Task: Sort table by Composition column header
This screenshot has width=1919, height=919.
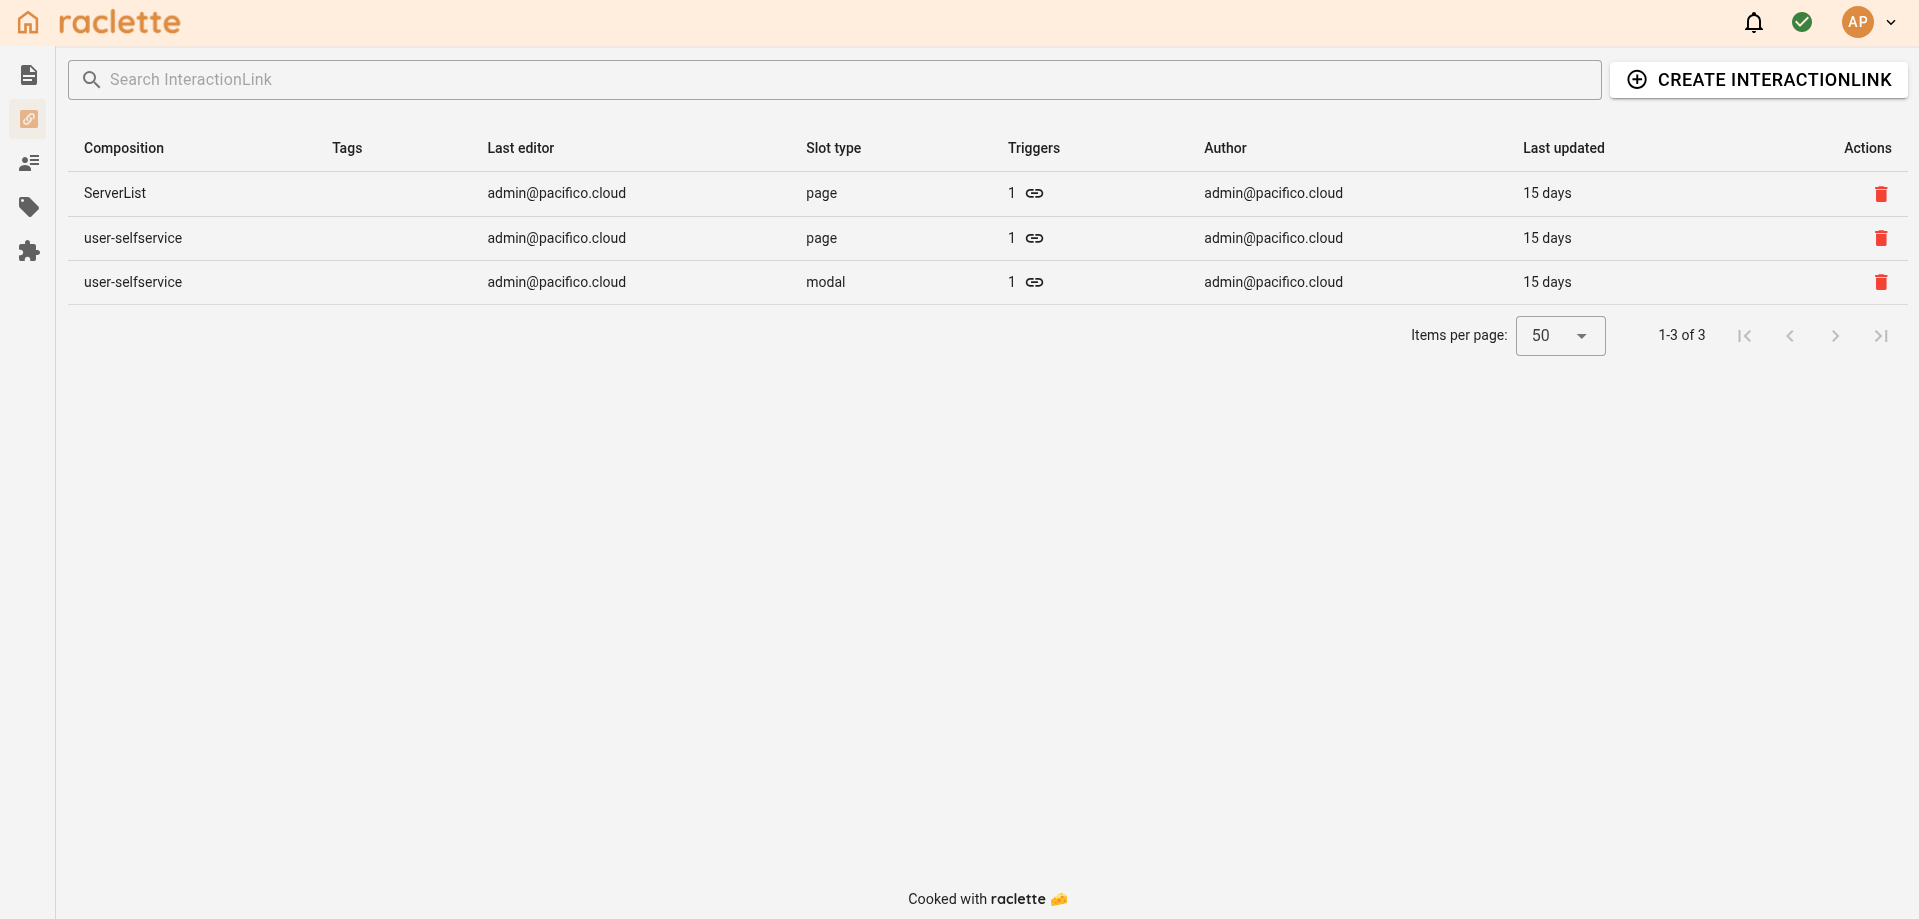Action: pos(123,148)
